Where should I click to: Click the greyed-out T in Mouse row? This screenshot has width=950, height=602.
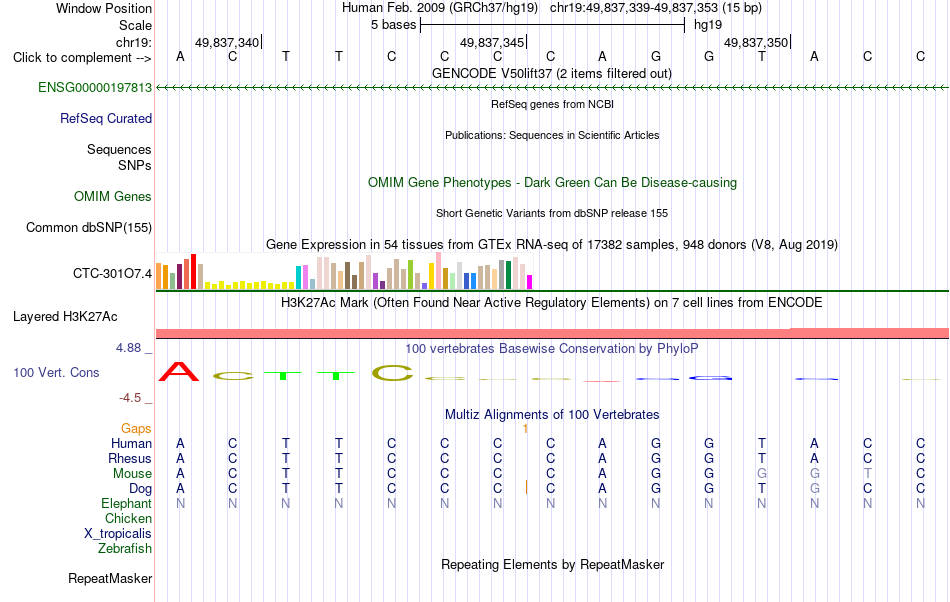tap(868, 474)
